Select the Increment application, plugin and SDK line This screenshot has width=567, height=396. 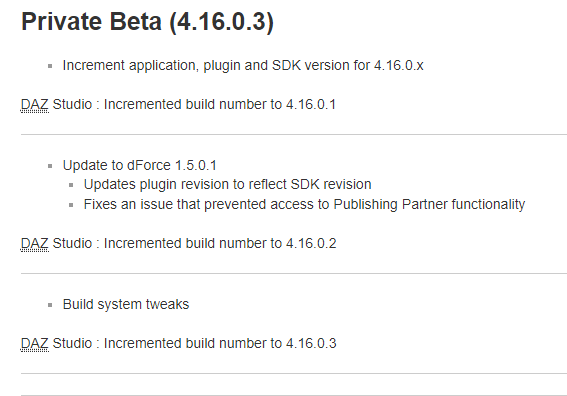click(x=243, y=65)
